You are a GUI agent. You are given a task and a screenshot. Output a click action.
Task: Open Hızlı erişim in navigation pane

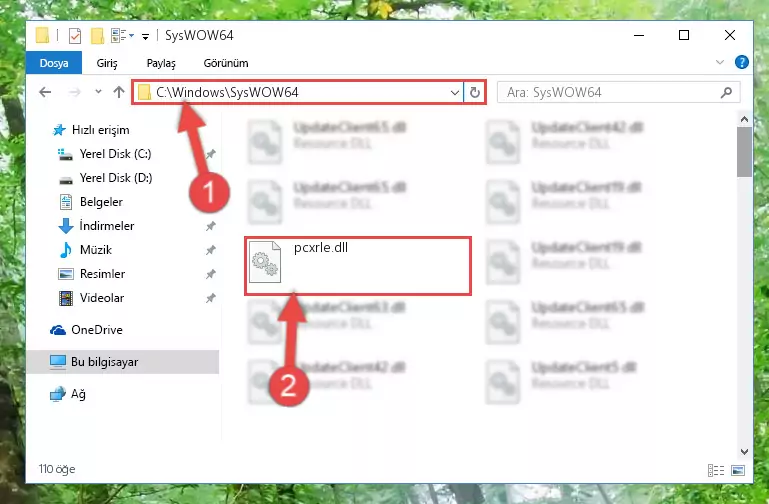click(100, 130)
